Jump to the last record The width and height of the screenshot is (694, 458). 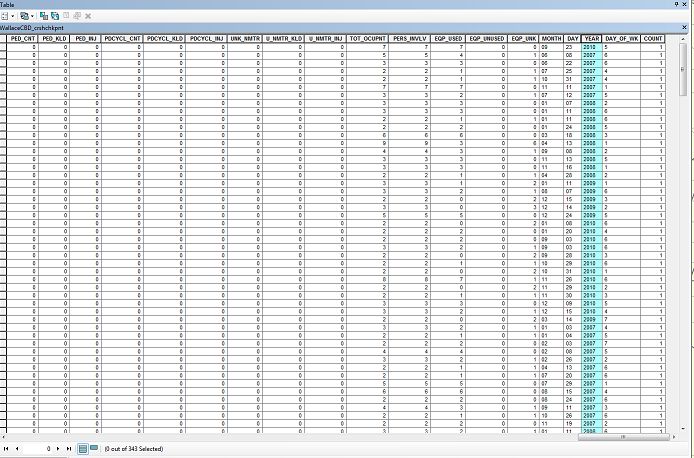[x=69, y=449]
